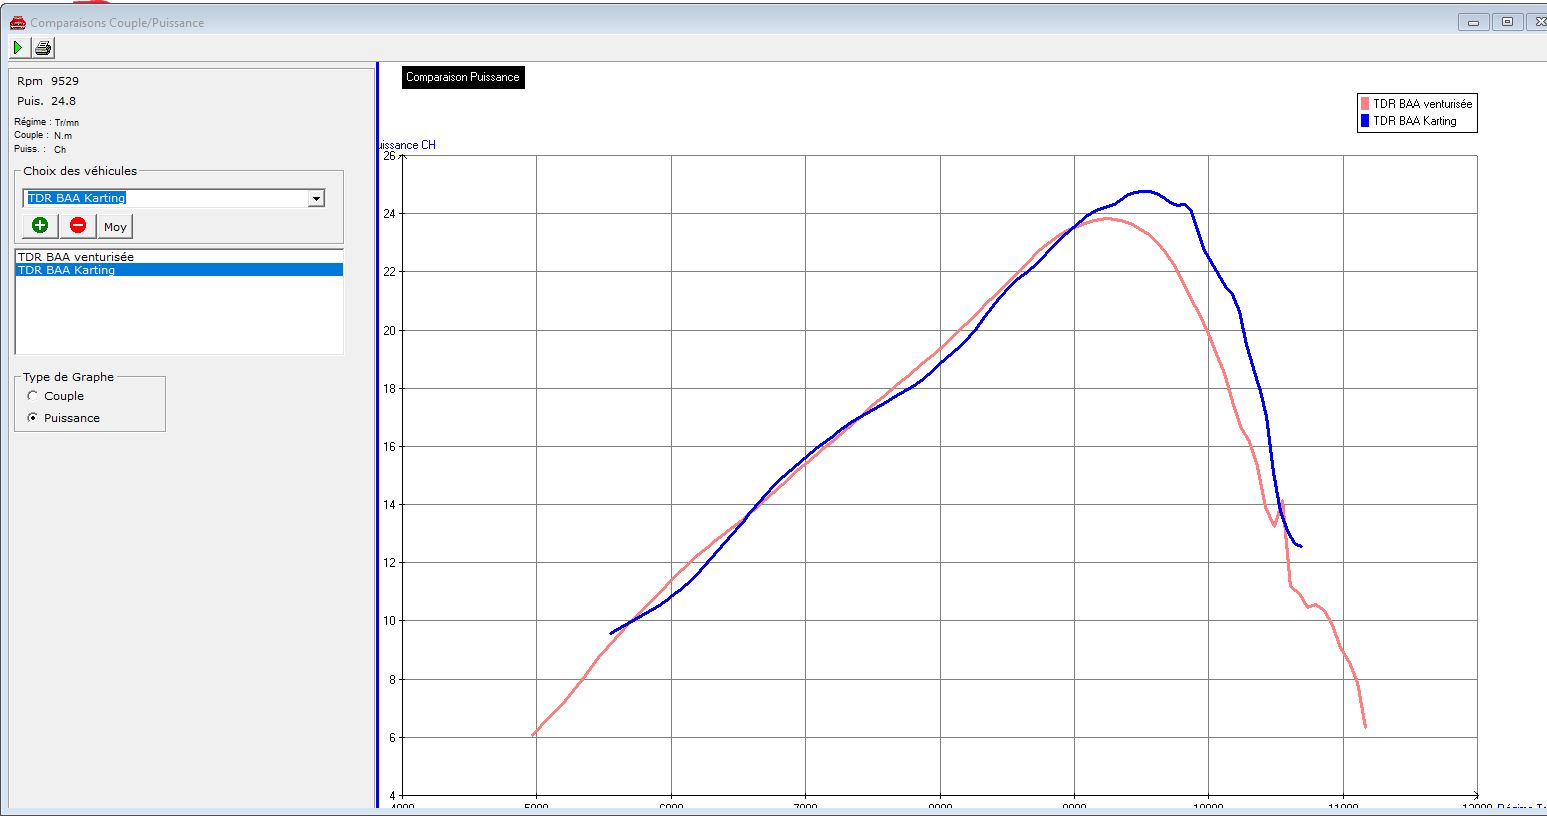The image size is (1547, 823).
Task: Maximize the Comparaisons Couple/Puissance window
Action: tap(1507, 22)
